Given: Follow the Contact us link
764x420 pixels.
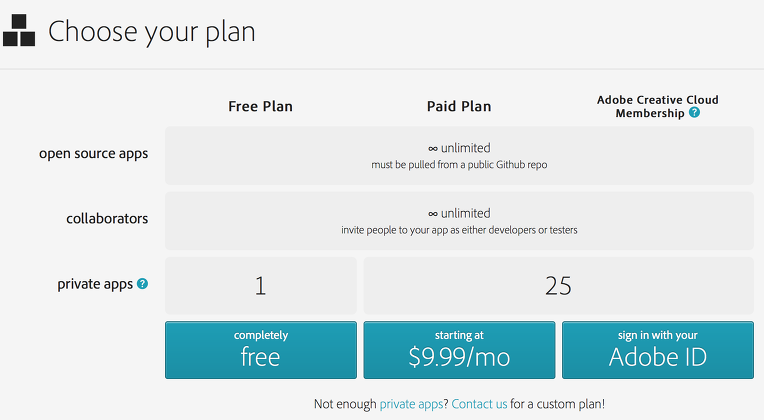Looking at the screenshot, I should pyautogui.click(x=479, y=404).
